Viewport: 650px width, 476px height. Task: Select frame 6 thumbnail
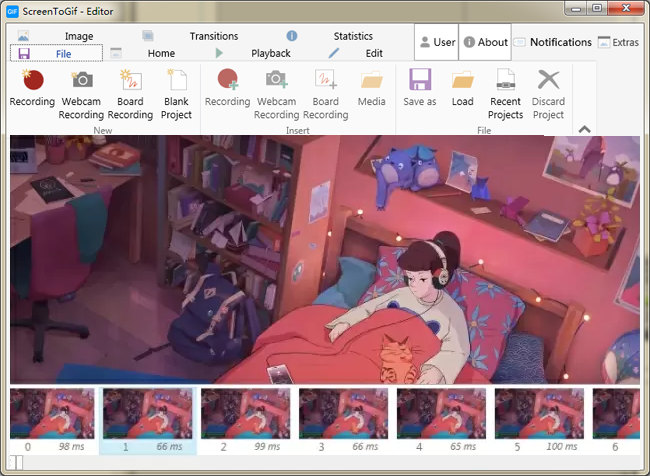[x=616, y=413]
